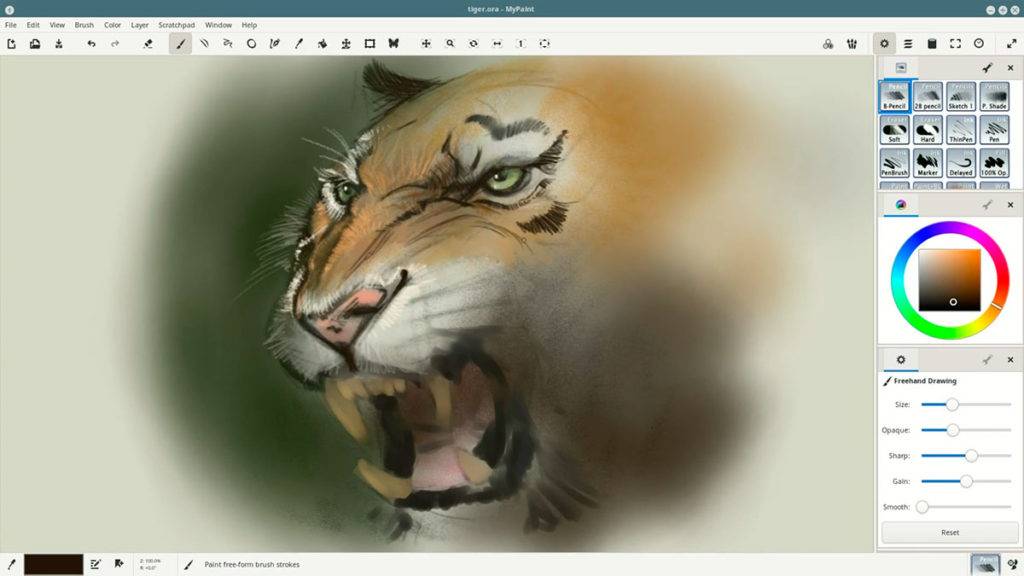Viewport: 1024px width, 576px height.
Task: Toggle the Layers panel button
Action: (x=908, y=44)
